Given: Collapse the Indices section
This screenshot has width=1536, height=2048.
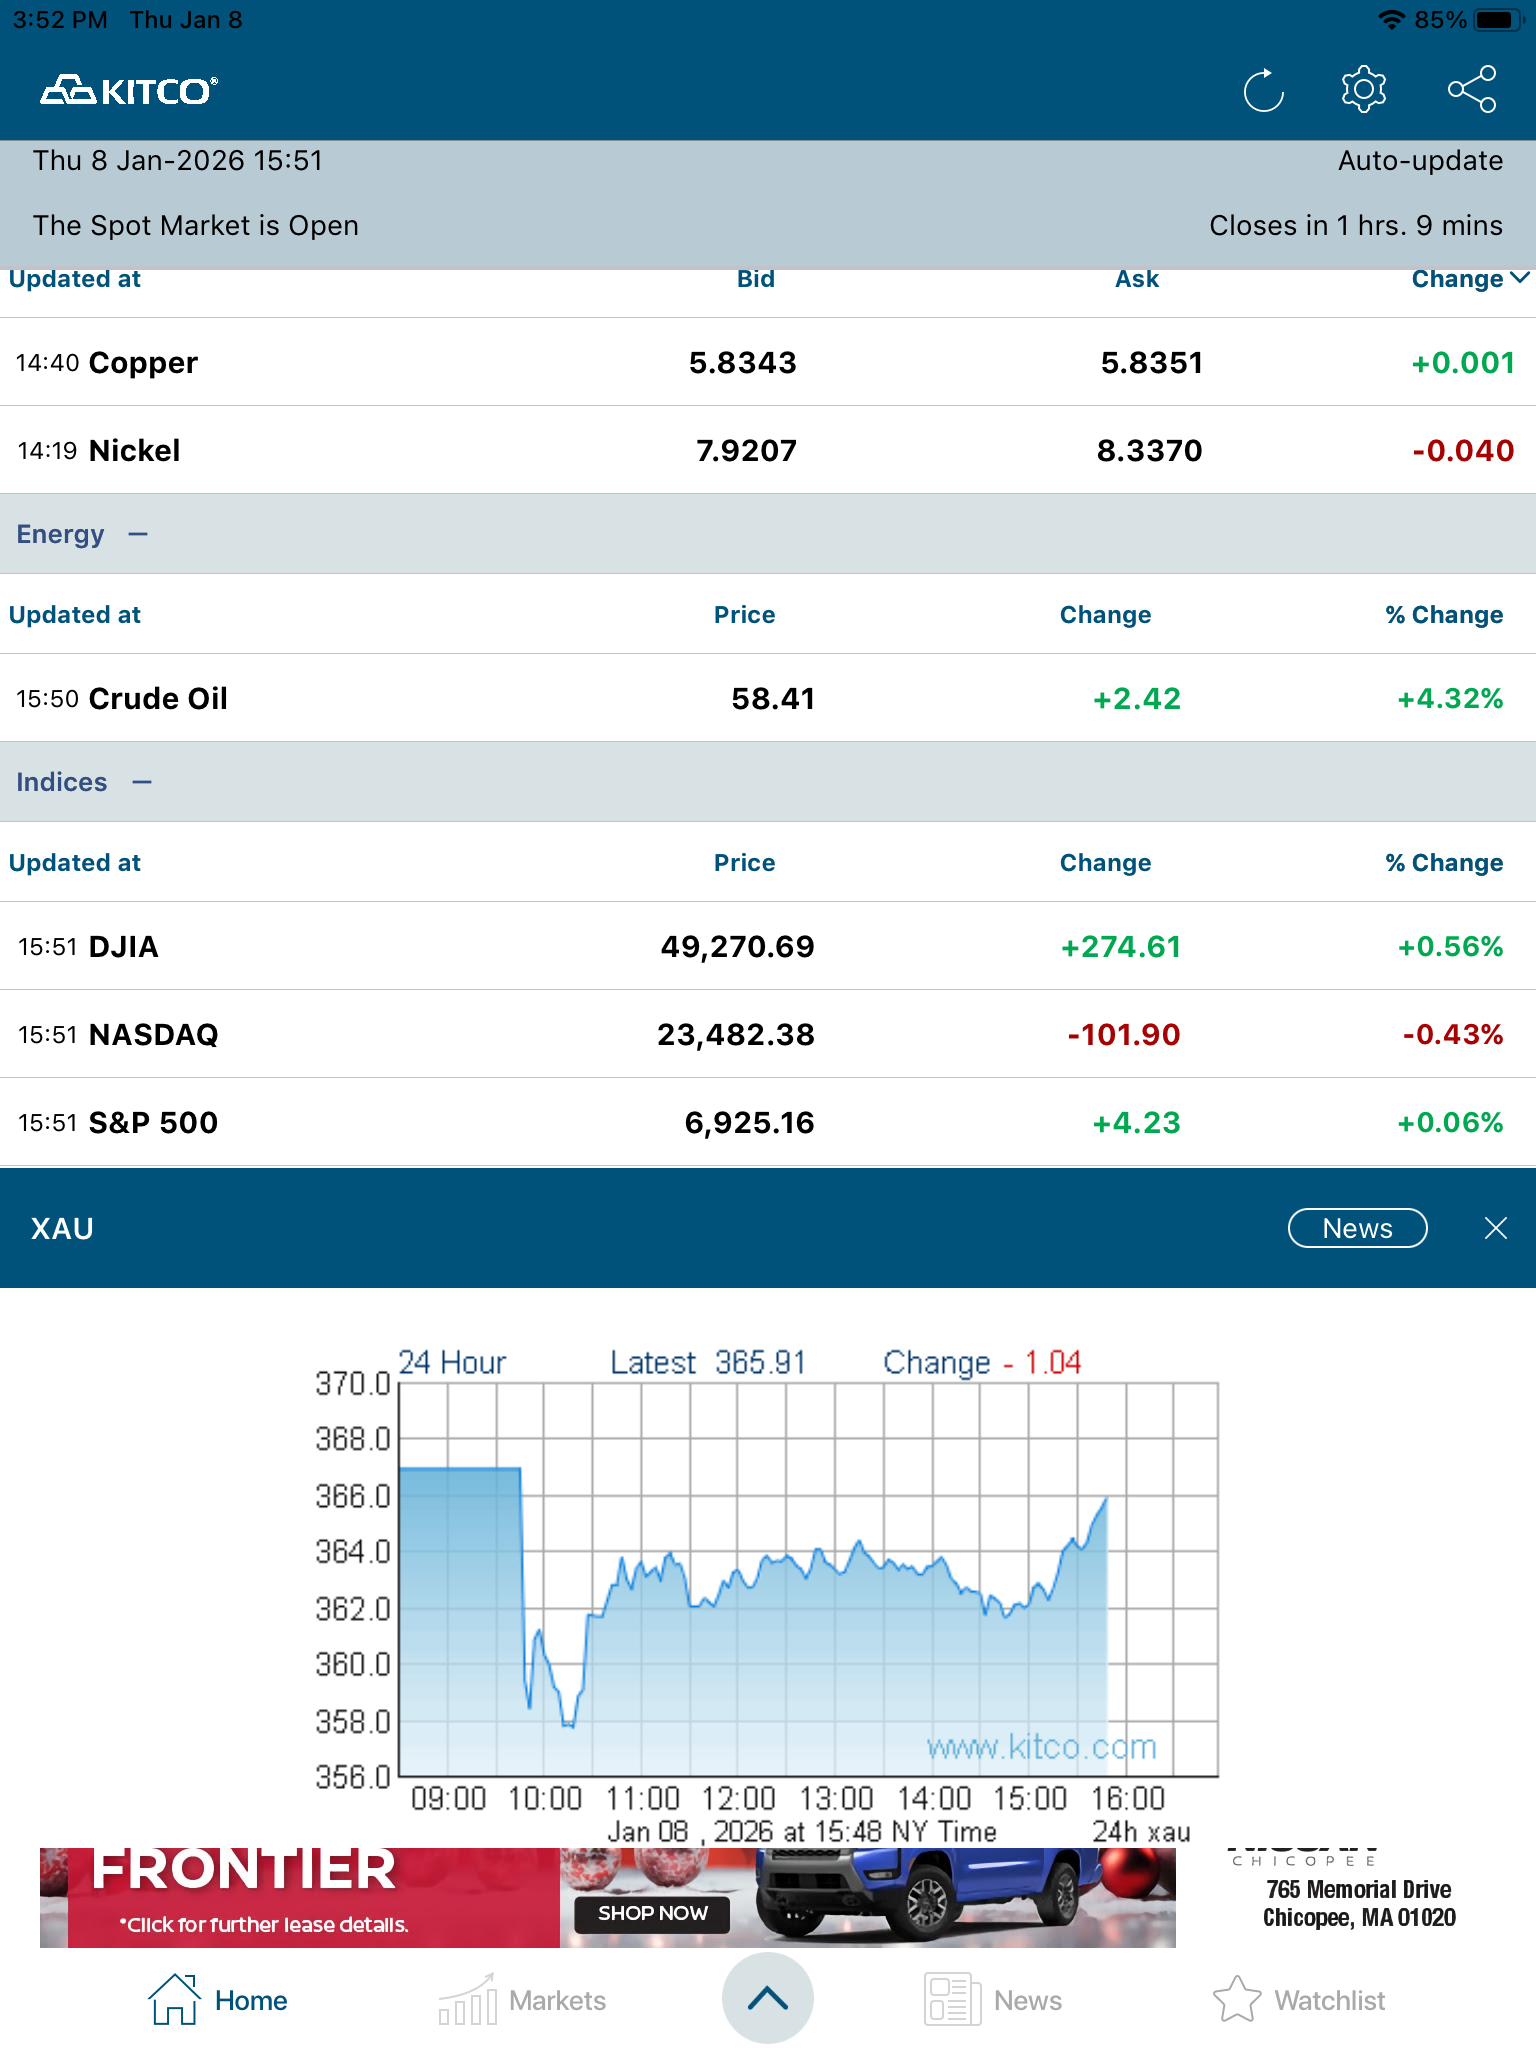Looking at the screenshot, I should click(142, 782).
